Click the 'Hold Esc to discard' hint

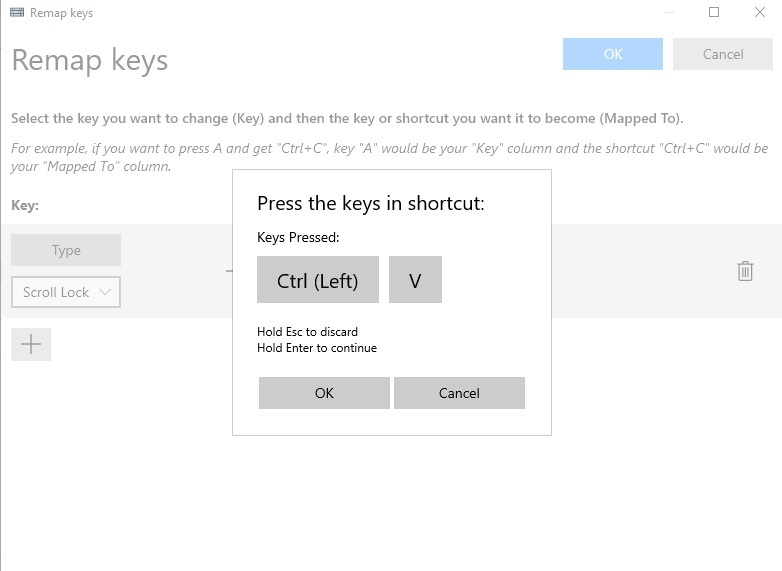point(307,332)
